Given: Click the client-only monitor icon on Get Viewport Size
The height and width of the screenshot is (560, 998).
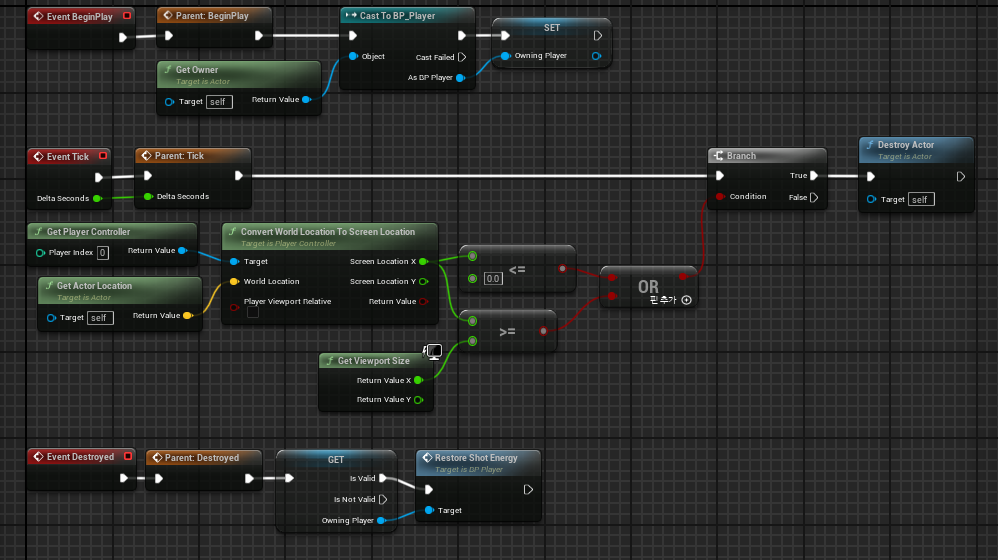Looking at the screenshot, I should click(433, 351).
